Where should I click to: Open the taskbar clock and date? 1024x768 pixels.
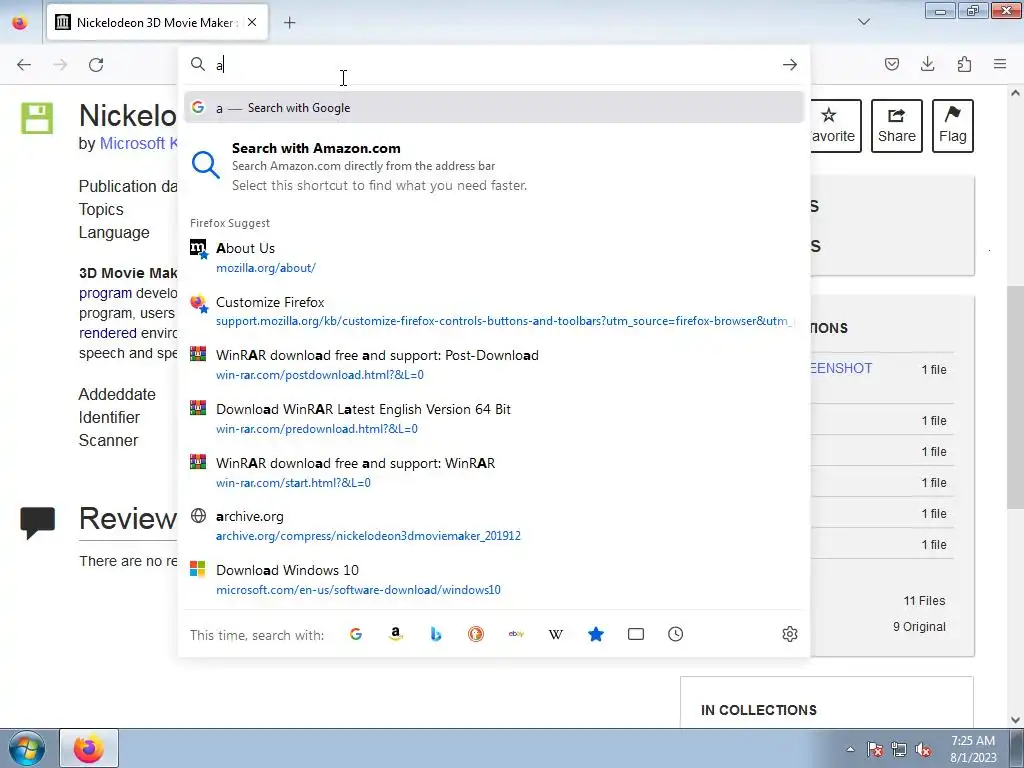(x=973, y=749)
